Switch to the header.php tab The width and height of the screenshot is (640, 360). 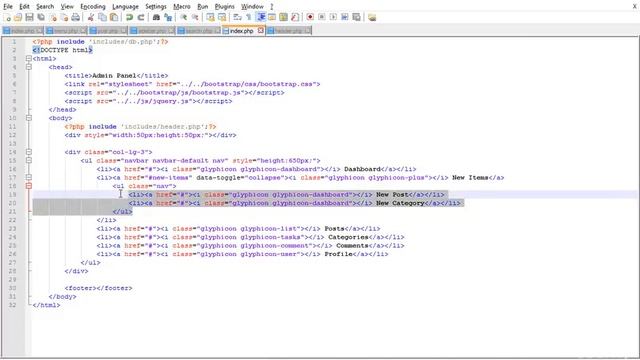click(x=289, y=31)
